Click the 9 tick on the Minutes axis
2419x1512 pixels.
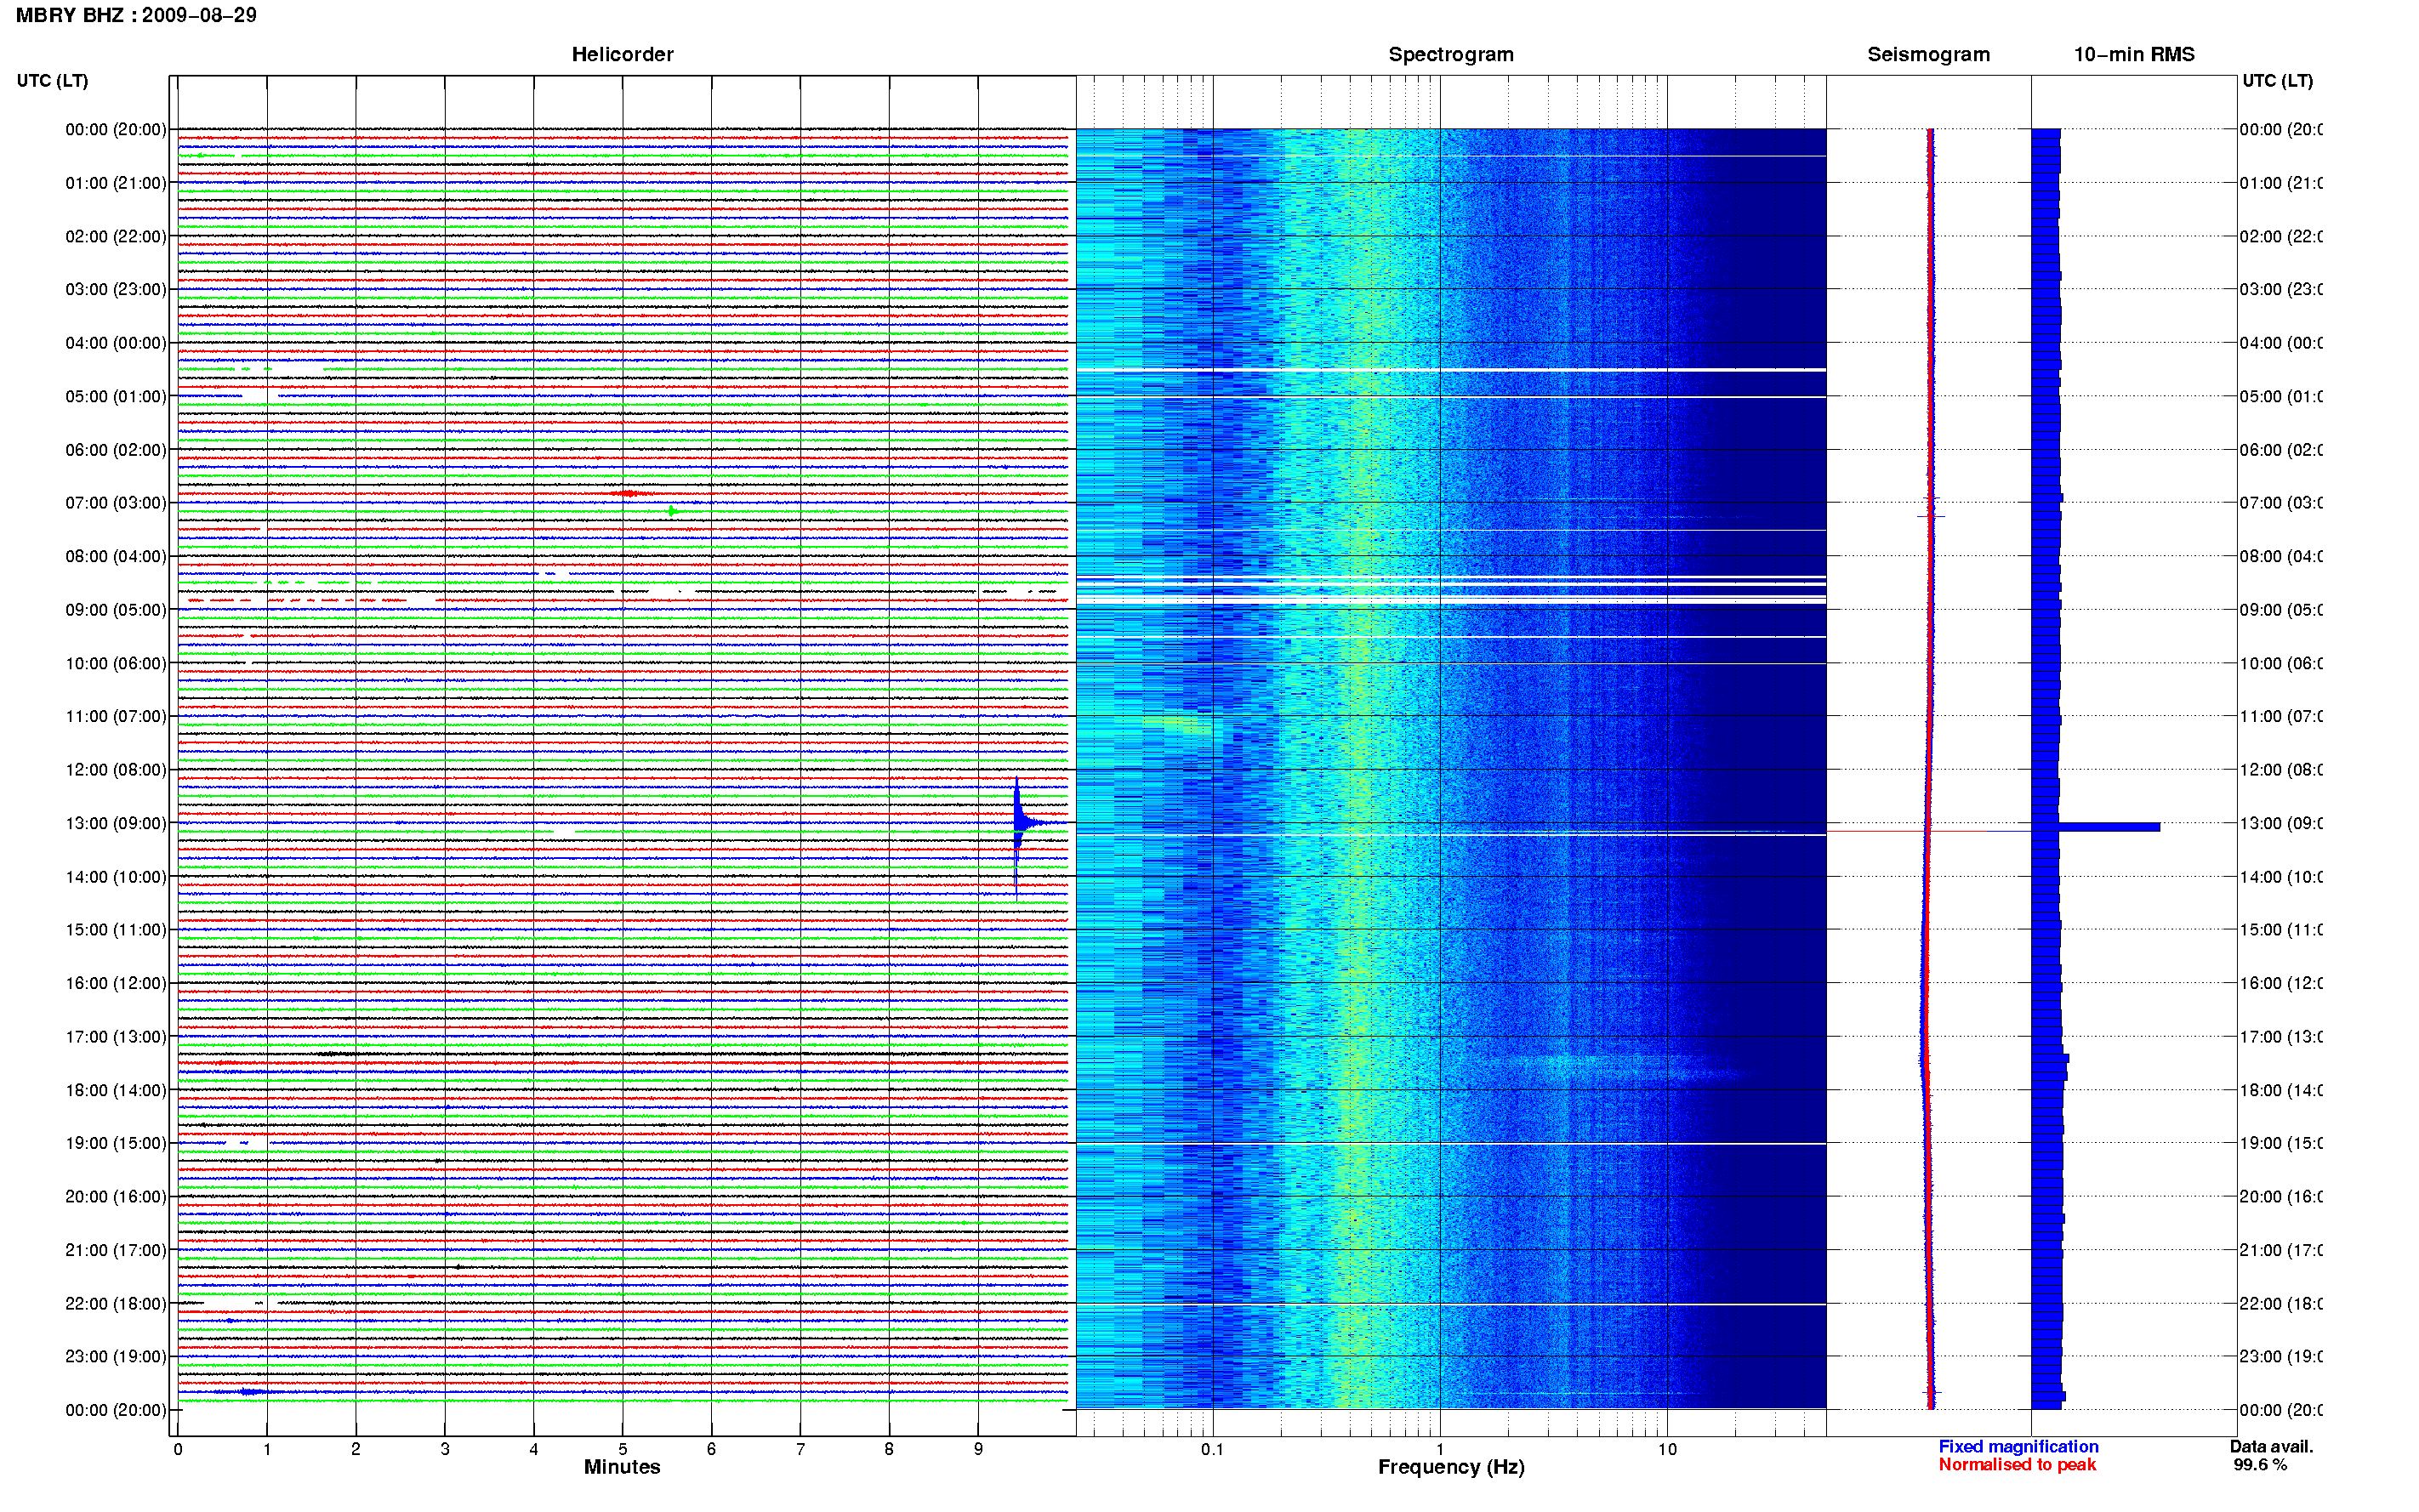(x=978, y=1449)
